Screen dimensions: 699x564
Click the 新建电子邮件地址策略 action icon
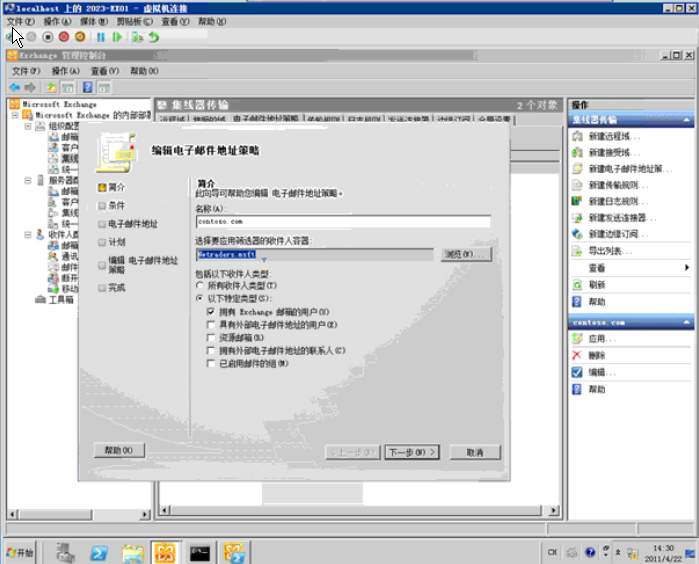[x=577, y=169]
